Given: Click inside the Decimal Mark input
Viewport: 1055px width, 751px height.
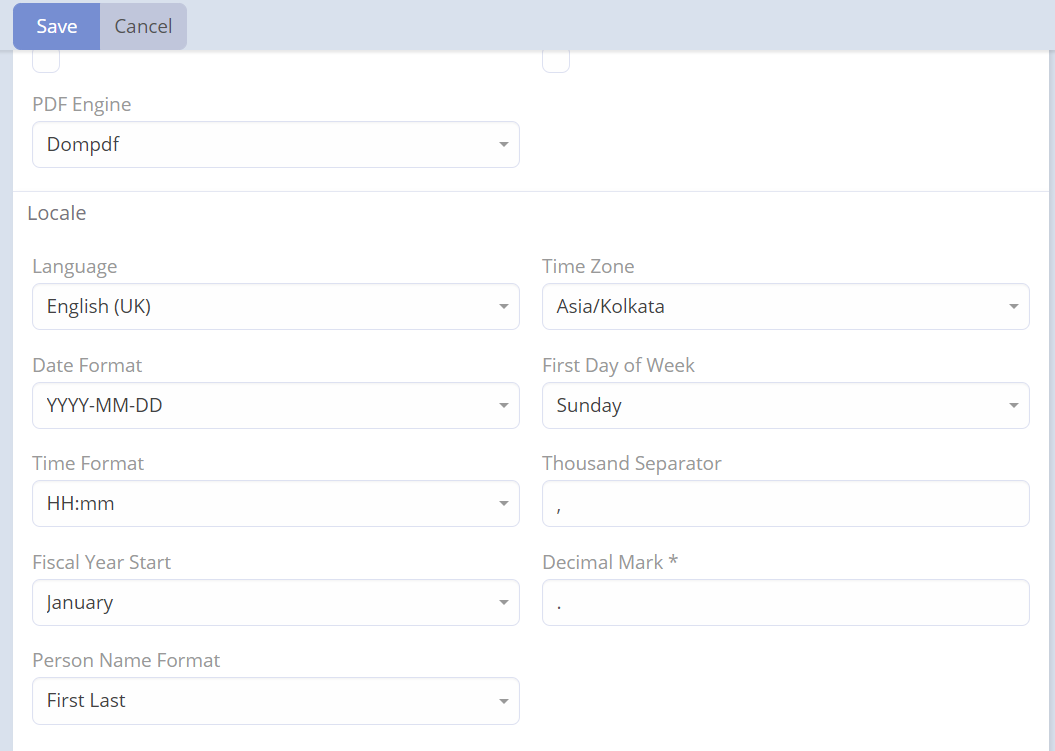Looking at the screenshot, I should click(785, 603).
